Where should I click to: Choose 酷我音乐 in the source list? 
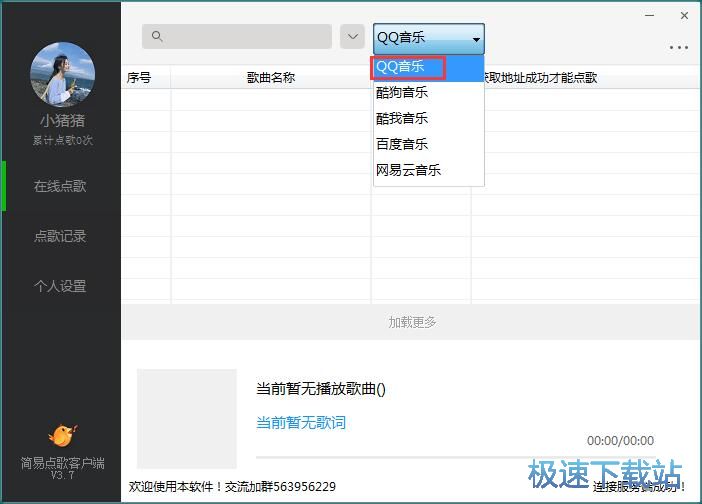(x=428, y=119)
